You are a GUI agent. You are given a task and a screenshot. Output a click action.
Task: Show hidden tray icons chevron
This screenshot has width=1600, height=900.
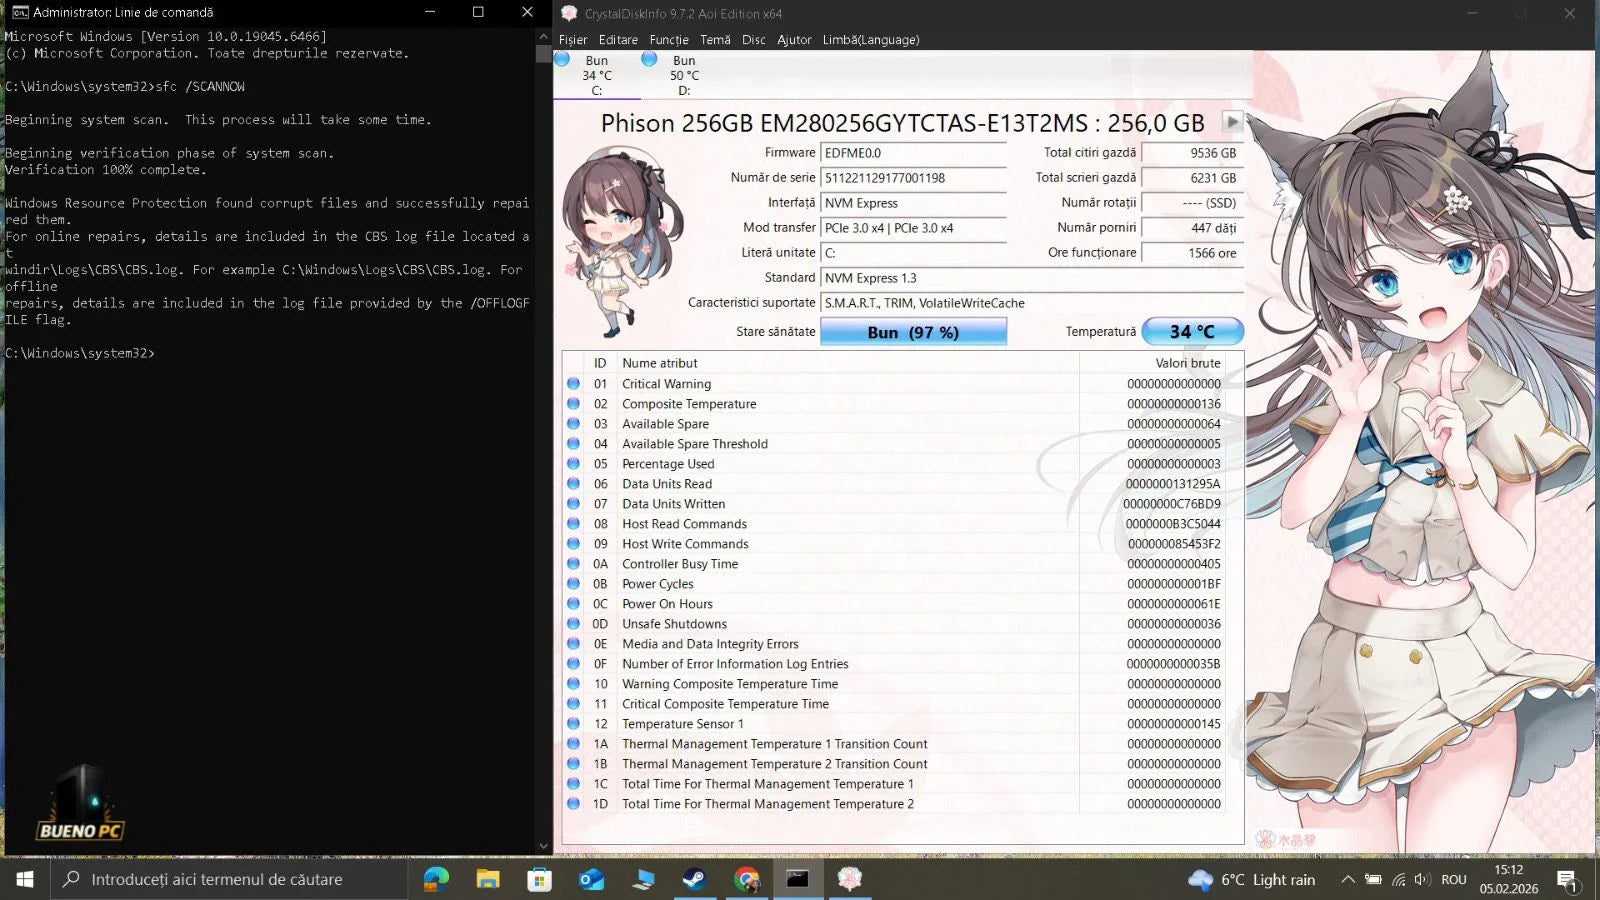1348,879
